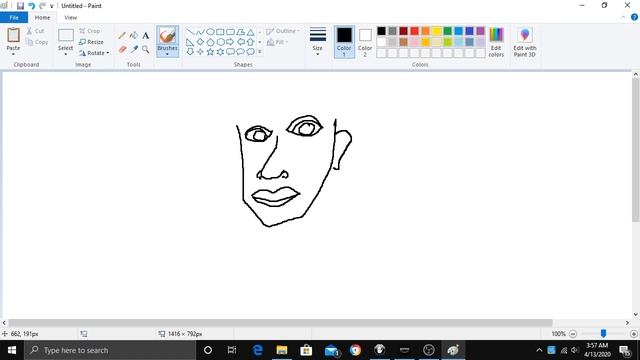Image resolution: width=640 pixels, height=360 pixels.
Task: Open Microsoft Edge from taskbar
Action: tap(258, 350)
